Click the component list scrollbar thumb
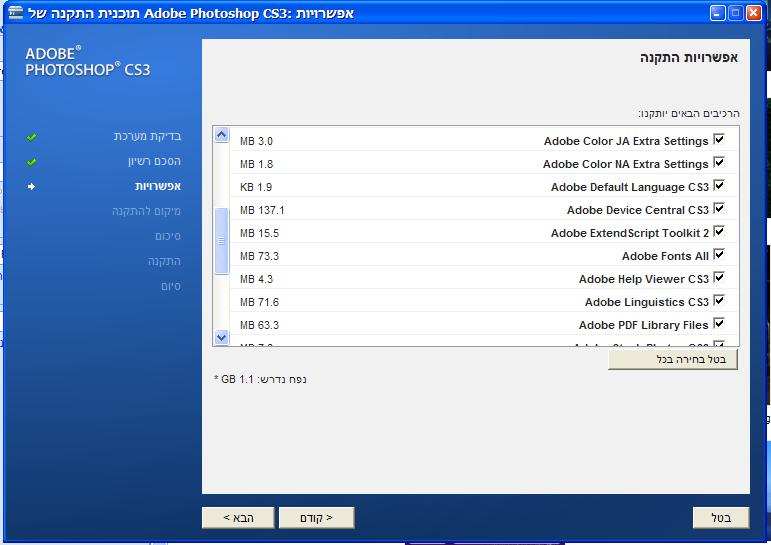This screenshot has height=545, width=771. click(x=222, y=241)
